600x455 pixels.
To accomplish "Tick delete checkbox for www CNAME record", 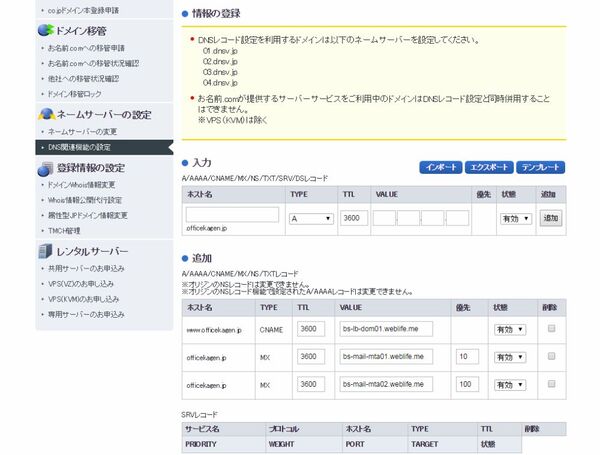I will 551,328.
